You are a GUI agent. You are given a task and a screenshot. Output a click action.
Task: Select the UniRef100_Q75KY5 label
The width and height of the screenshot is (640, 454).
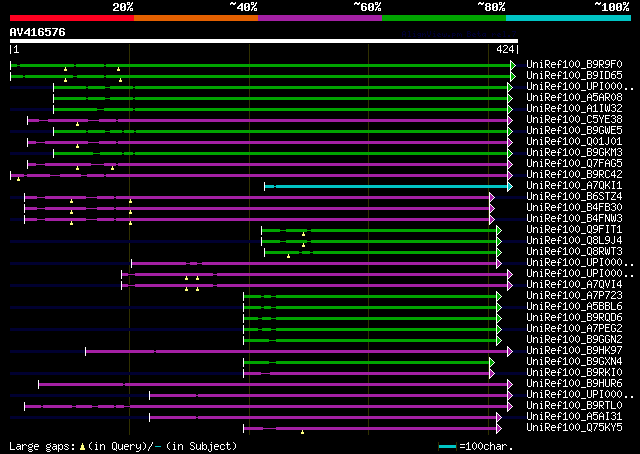[x=574, y=428]
